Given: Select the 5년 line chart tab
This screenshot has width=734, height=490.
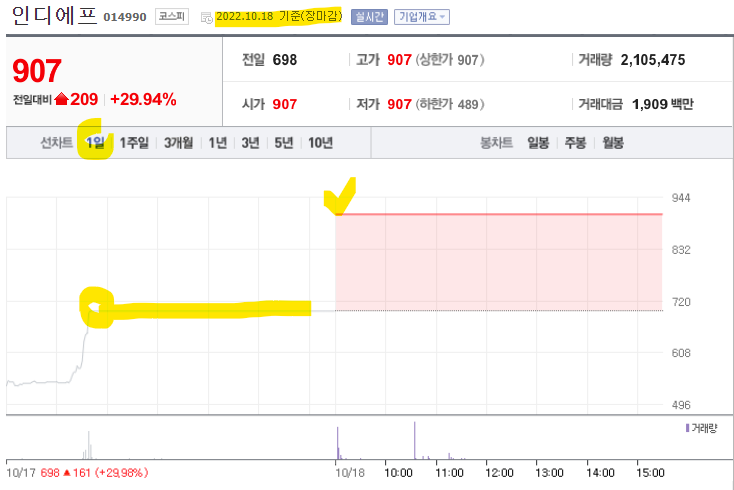Looking at the screenshot, I should click(x=284, y=143).
